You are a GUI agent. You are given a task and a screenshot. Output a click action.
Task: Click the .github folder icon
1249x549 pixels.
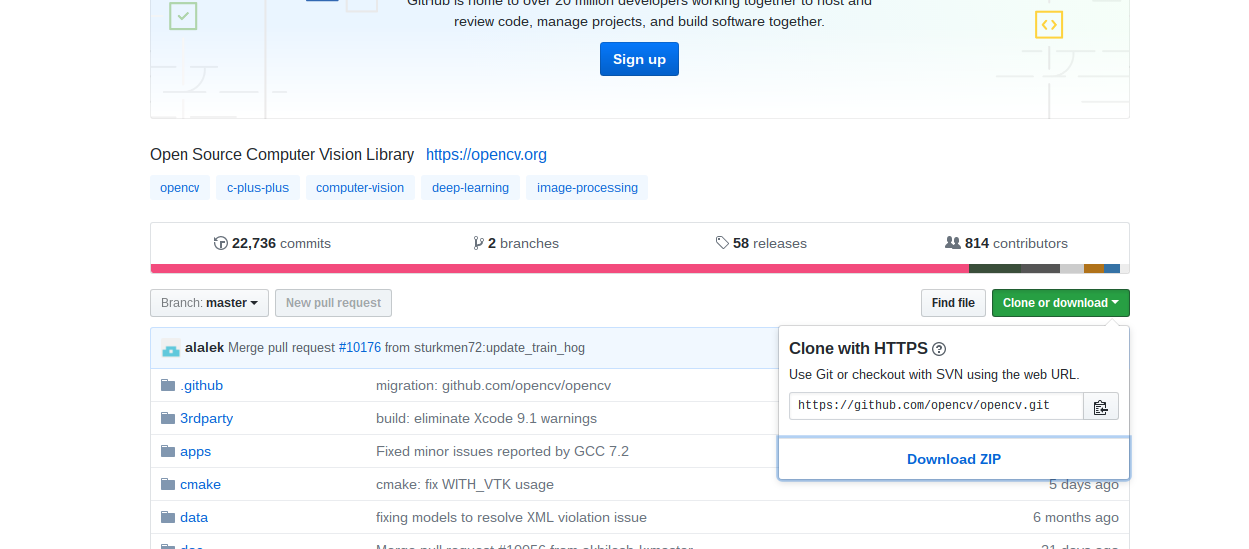[168, 386]
